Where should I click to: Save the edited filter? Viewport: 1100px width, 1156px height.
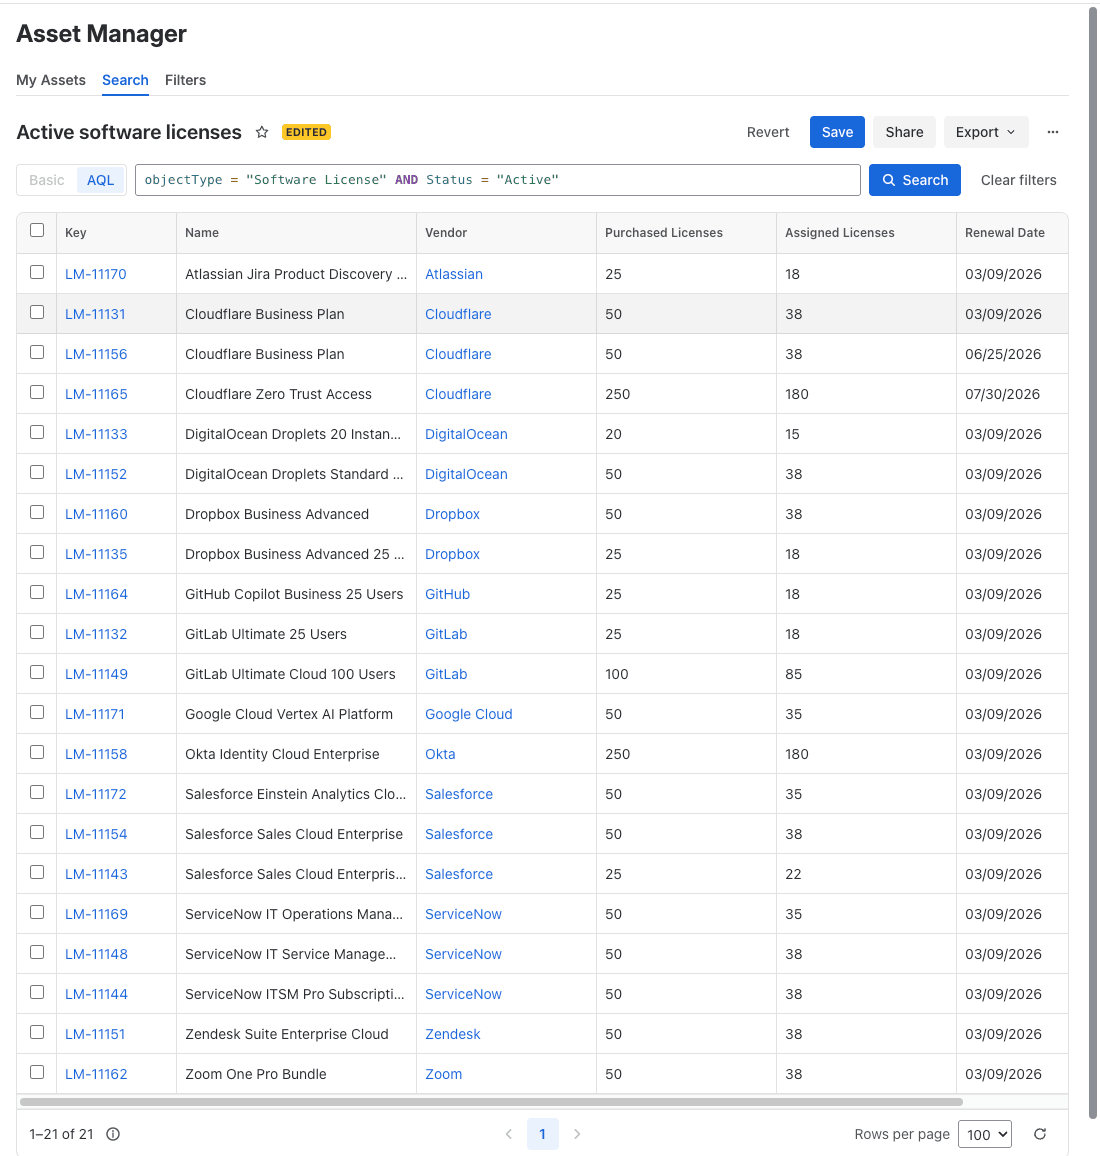(x=837, y=132)
